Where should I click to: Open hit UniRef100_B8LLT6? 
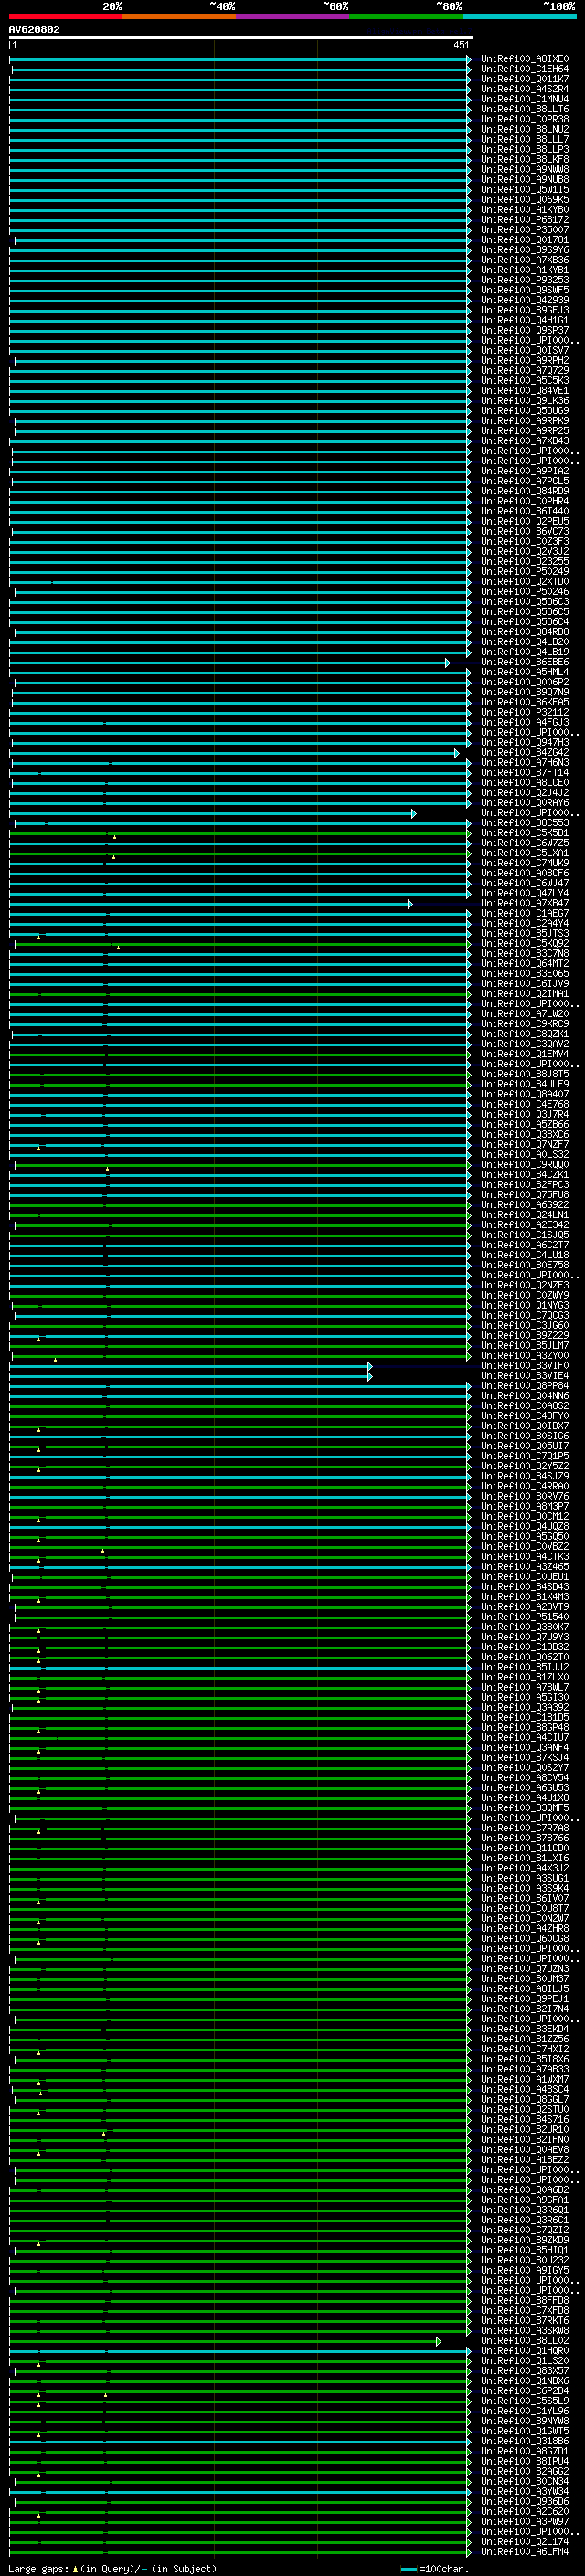[524, 109]
